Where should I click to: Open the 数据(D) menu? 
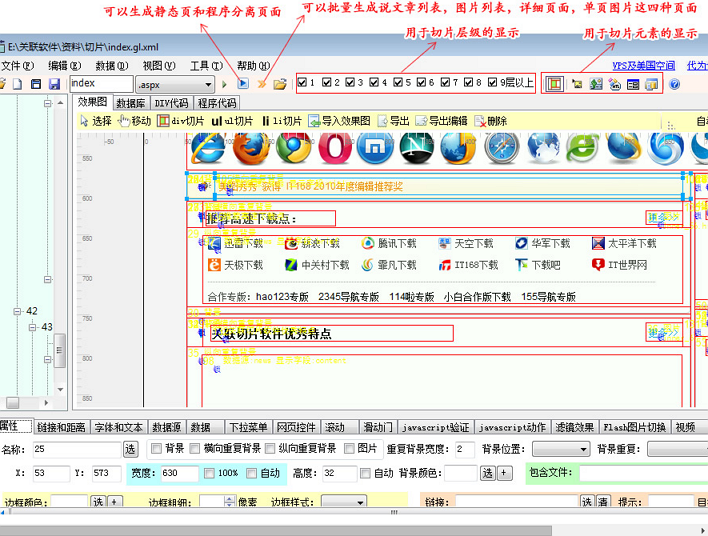[112, 66]
